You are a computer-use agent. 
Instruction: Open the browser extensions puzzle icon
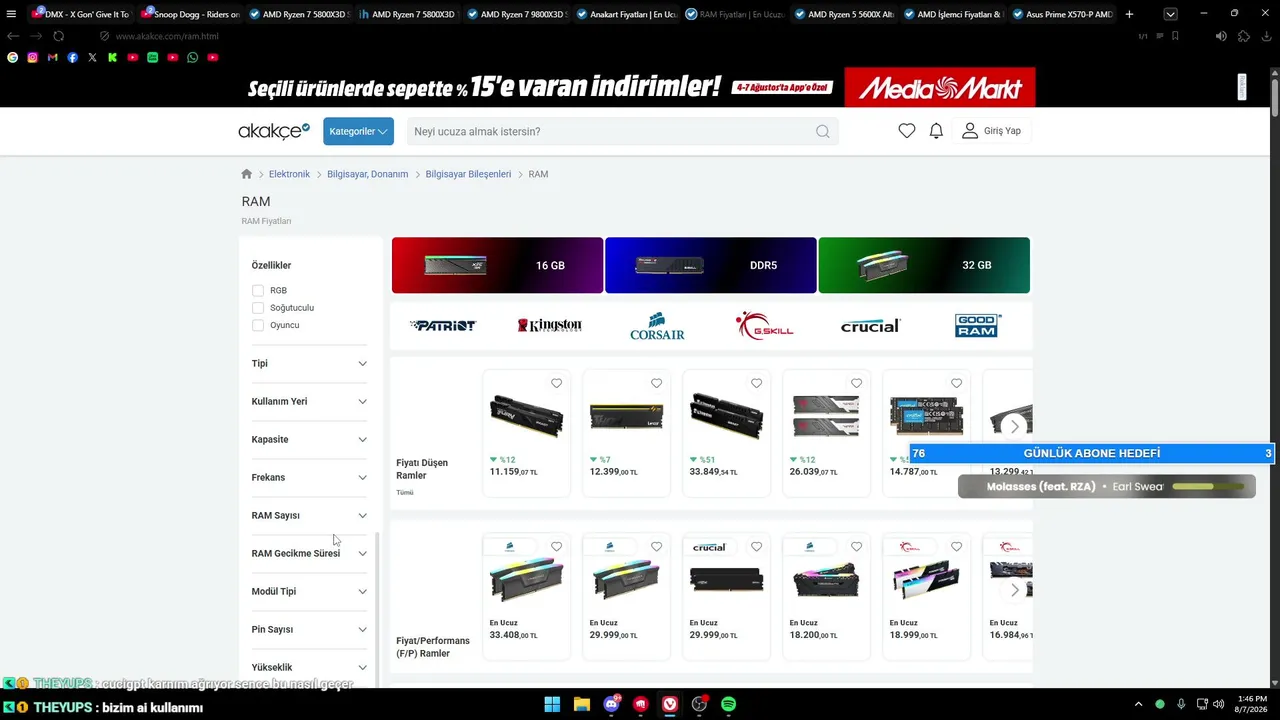click(x=1243, y=36)
